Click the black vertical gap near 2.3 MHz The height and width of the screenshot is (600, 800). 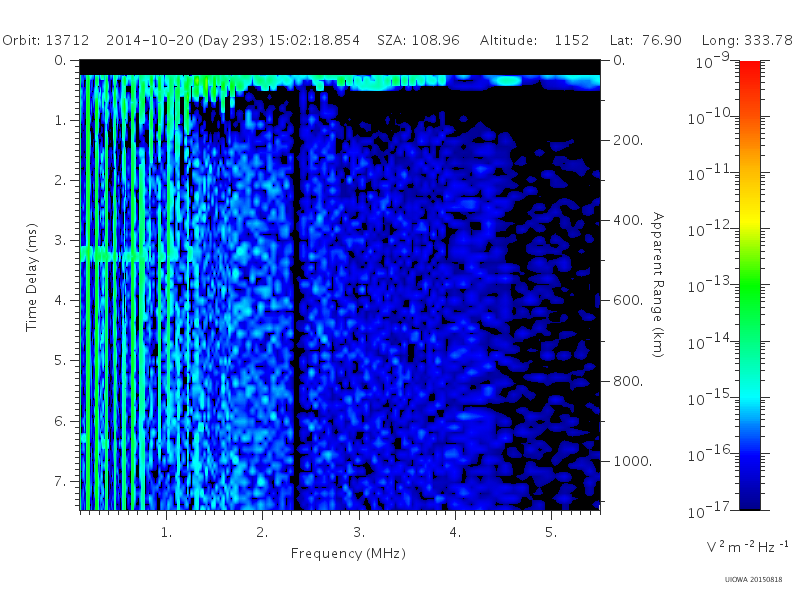[x=296, y=301]
